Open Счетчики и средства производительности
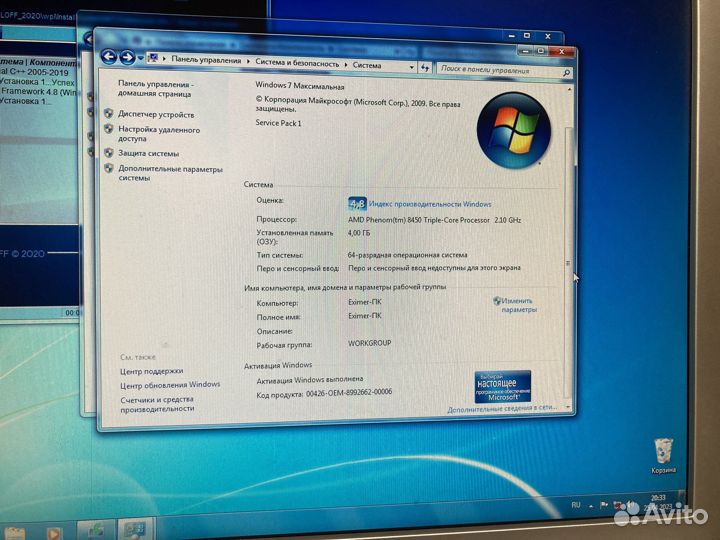Screen dimensions: 720x540 (x=157, y=404)
